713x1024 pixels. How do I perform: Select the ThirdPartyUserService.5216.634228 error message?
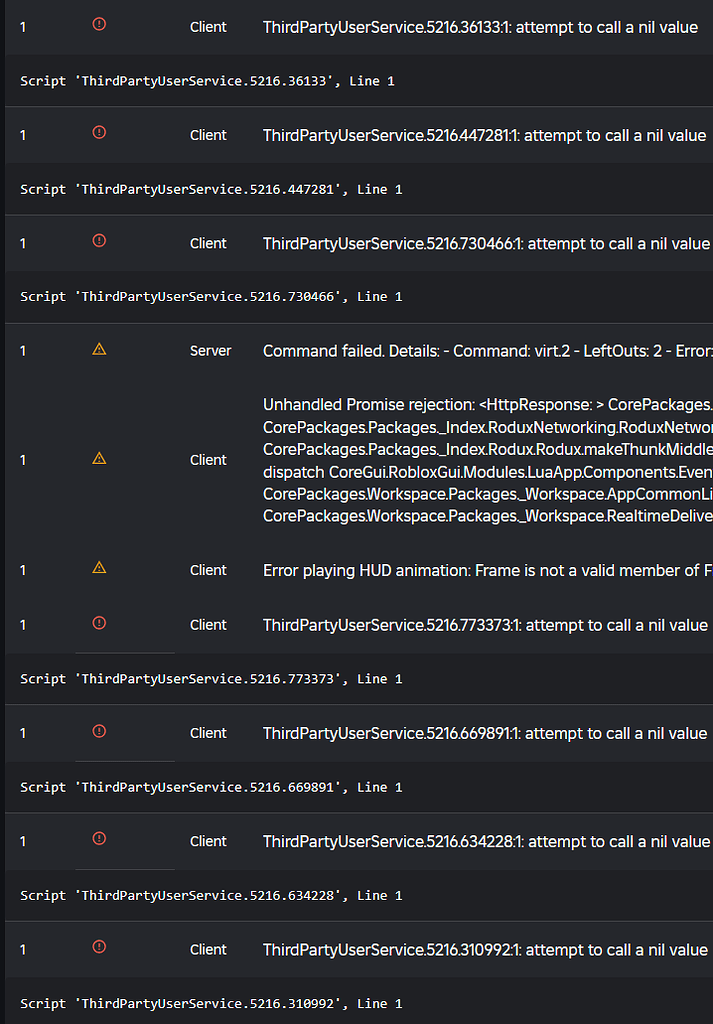(x=486, y=841)
